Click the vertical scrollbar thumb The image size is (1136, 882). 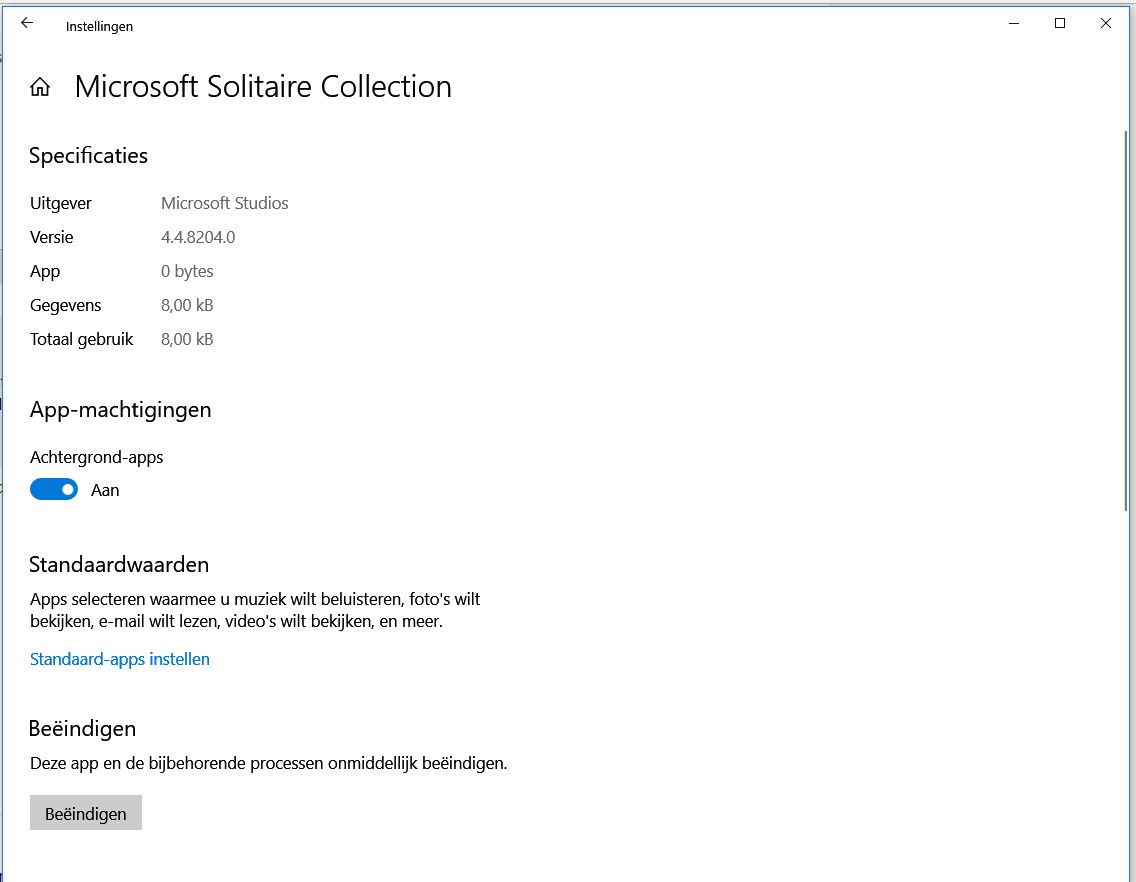tap(1125, 320)
